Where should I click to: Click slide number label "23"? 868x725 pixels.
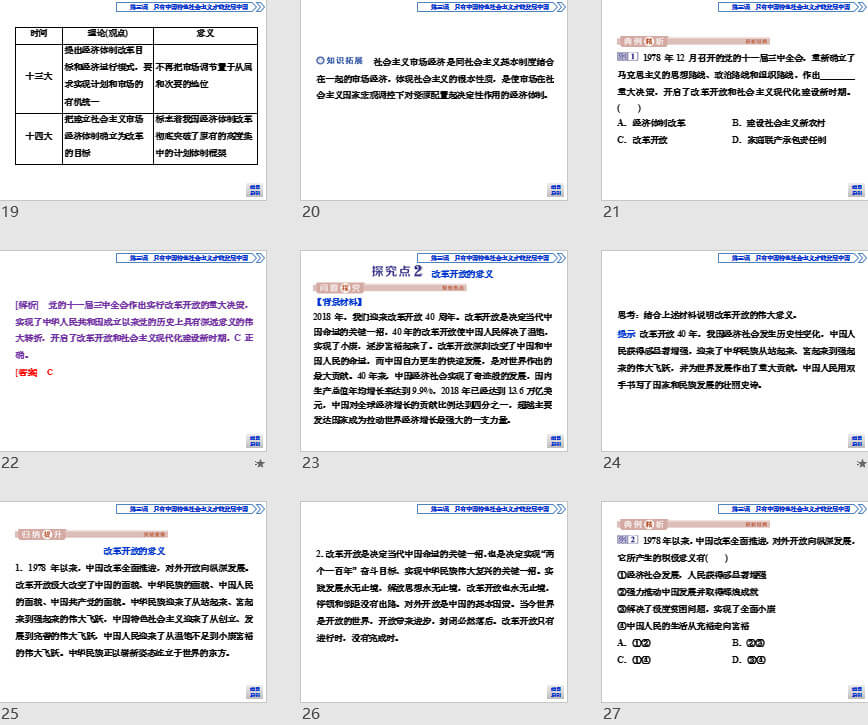tap(311, 463)
